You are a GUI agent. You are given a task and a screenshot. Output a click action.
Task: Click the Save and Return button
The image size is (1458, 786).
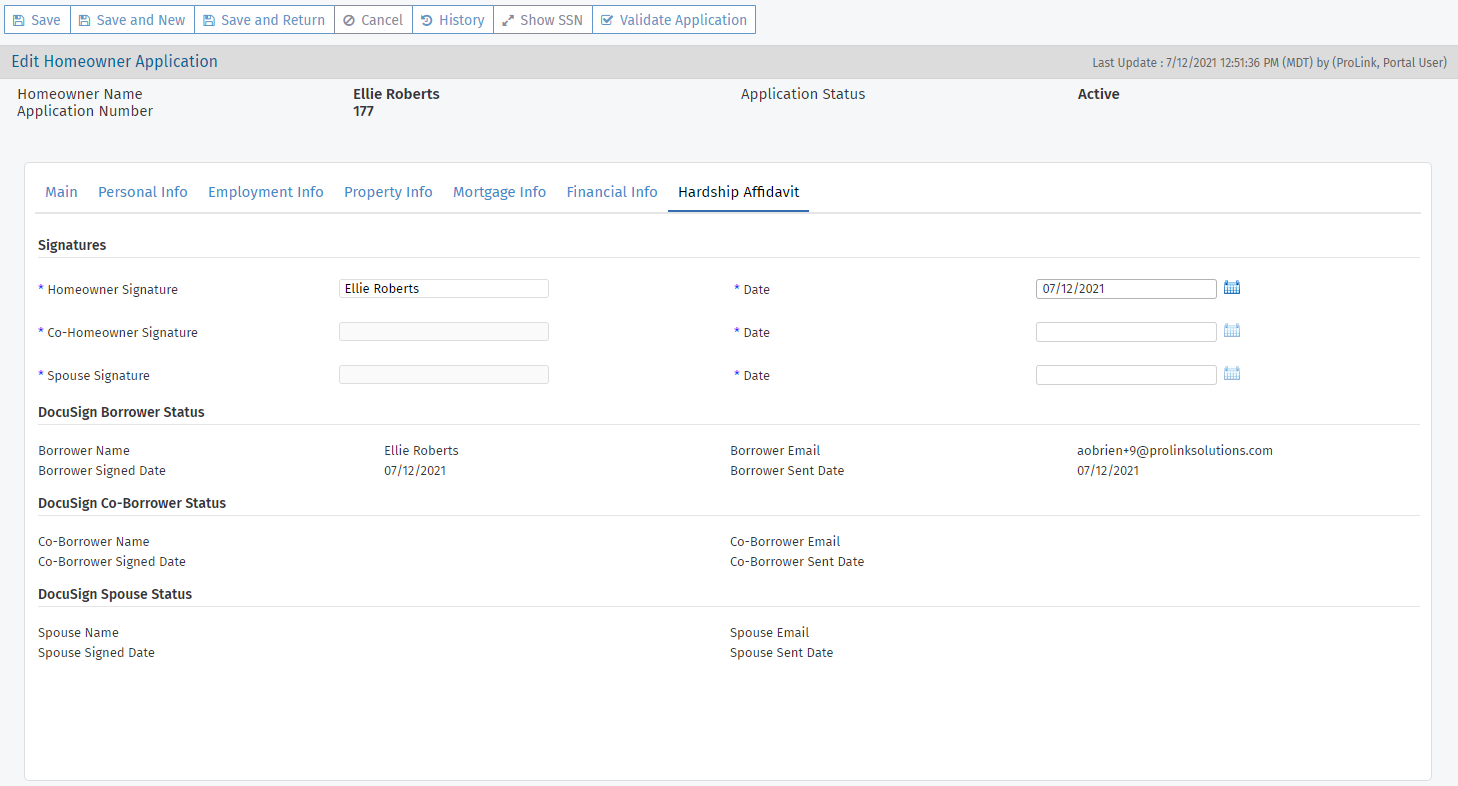(x=262, y=20)
